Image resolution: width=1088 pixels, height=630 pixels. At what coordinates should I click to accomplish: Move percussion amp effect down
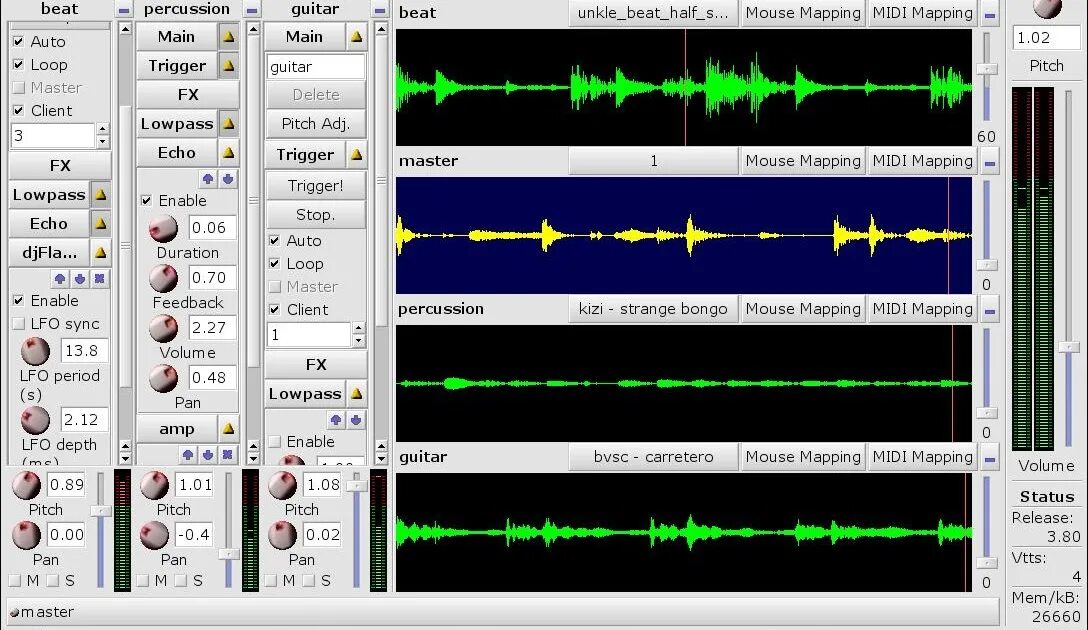pyautogui.click(x=207, y=455)
